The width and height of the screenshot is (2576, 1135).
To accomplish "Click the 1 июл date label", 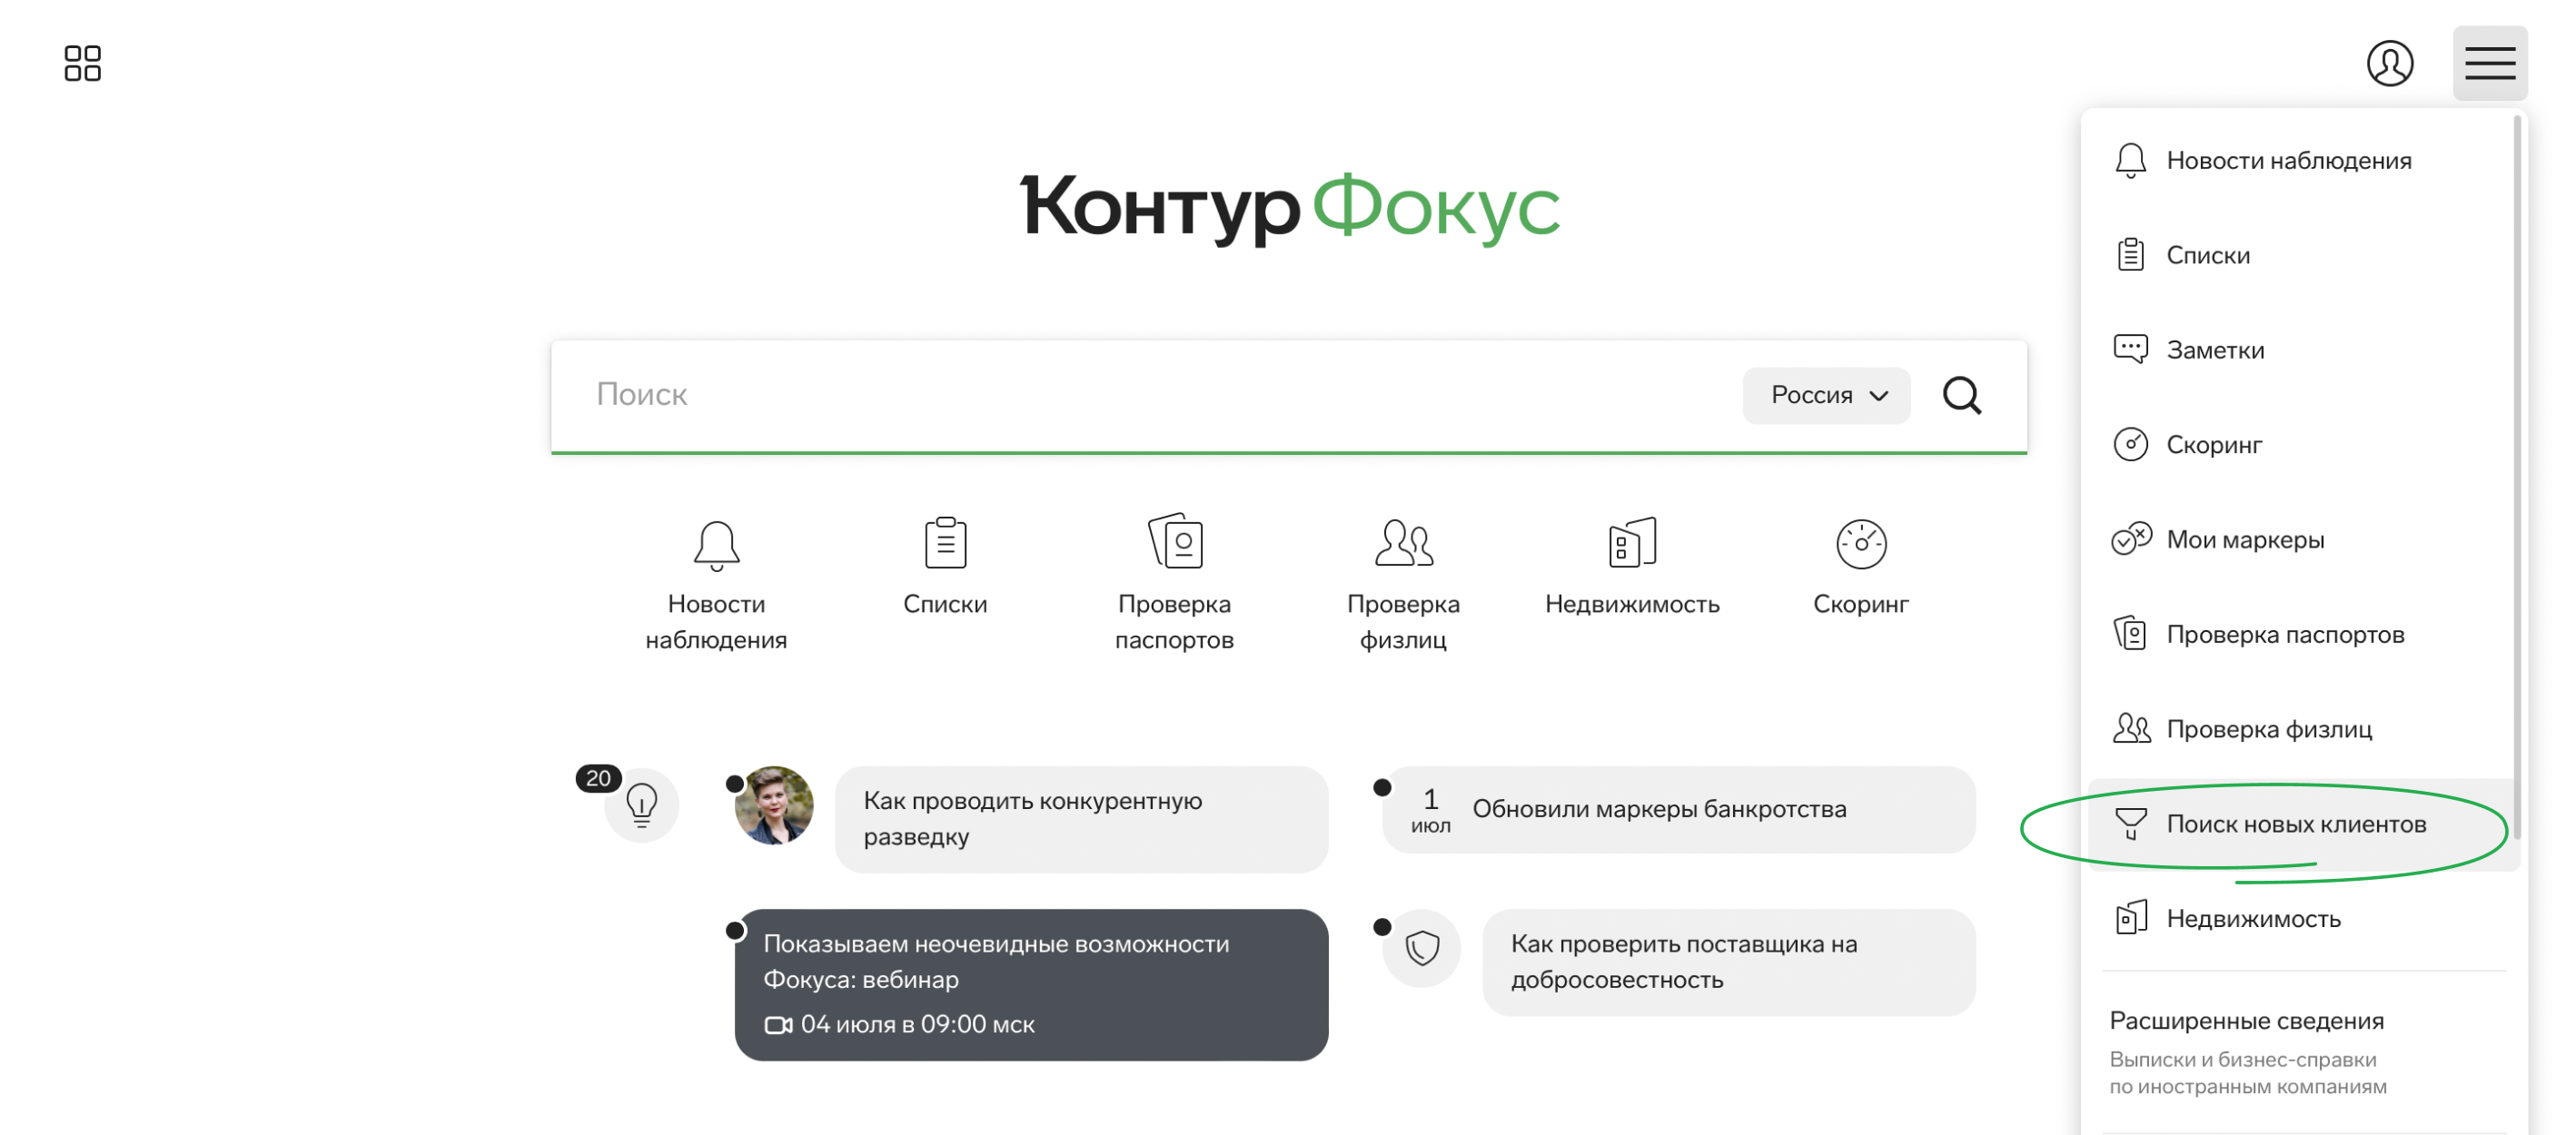I will coord(1429,810).
